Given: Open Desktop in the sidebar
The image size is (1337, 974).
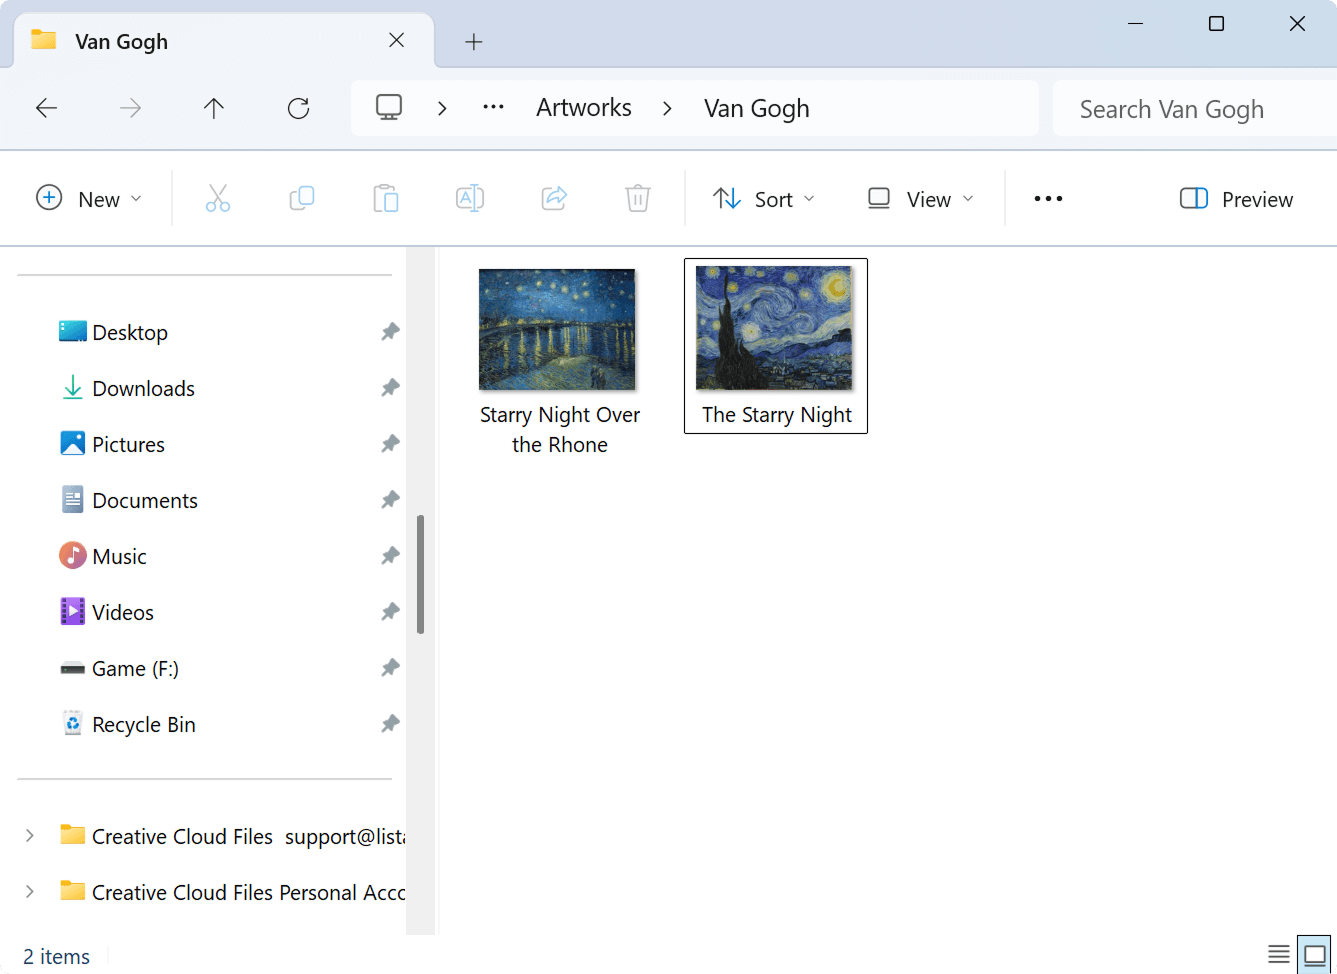Looking at the screenshot, I should (130, 332).
